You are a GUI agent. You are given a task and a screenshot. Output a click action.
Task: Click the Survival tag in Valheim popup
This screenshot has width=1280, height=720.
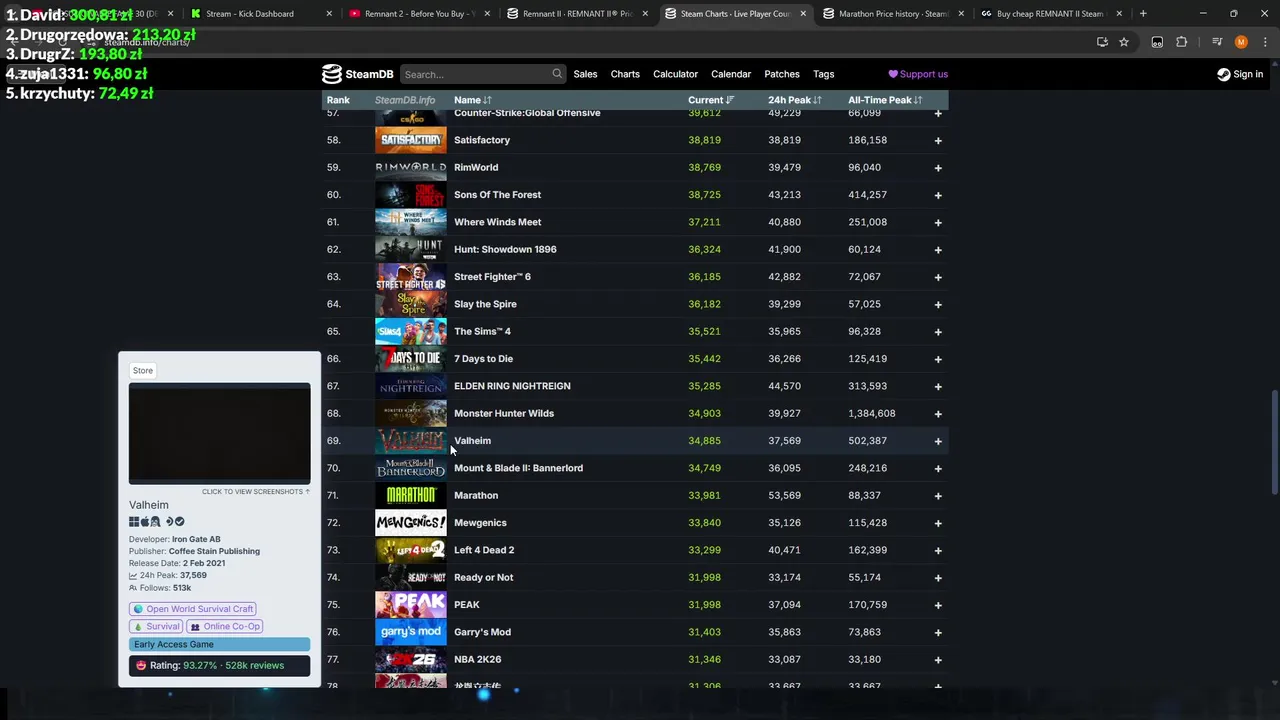[156, 627]
